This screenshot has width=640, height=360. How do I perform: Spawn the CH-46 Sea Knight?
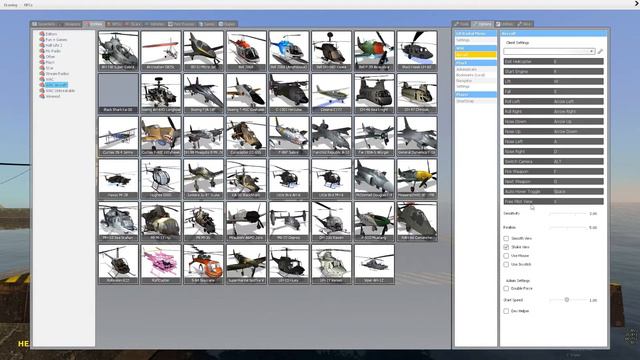point(374,93)
